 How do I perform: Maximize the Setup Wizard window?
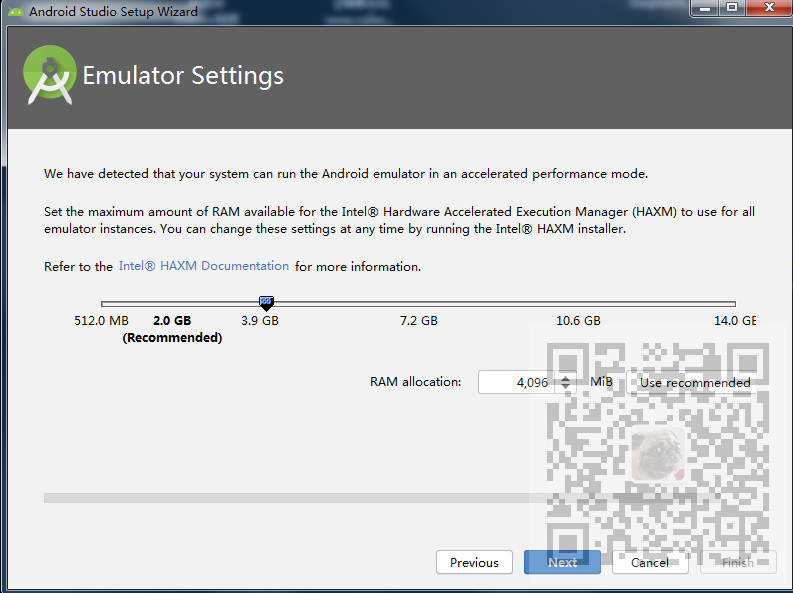[731, 8]
